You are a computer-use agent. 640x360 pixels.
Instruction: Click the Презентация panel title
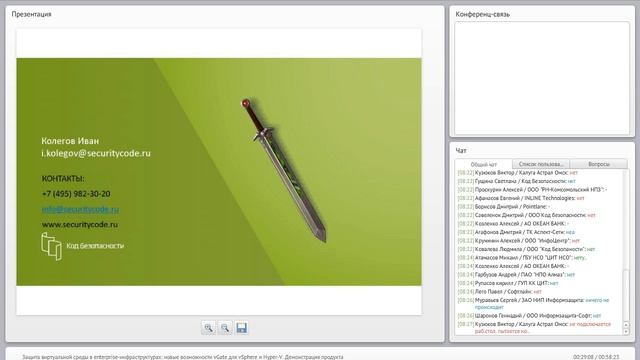(31, 14)
